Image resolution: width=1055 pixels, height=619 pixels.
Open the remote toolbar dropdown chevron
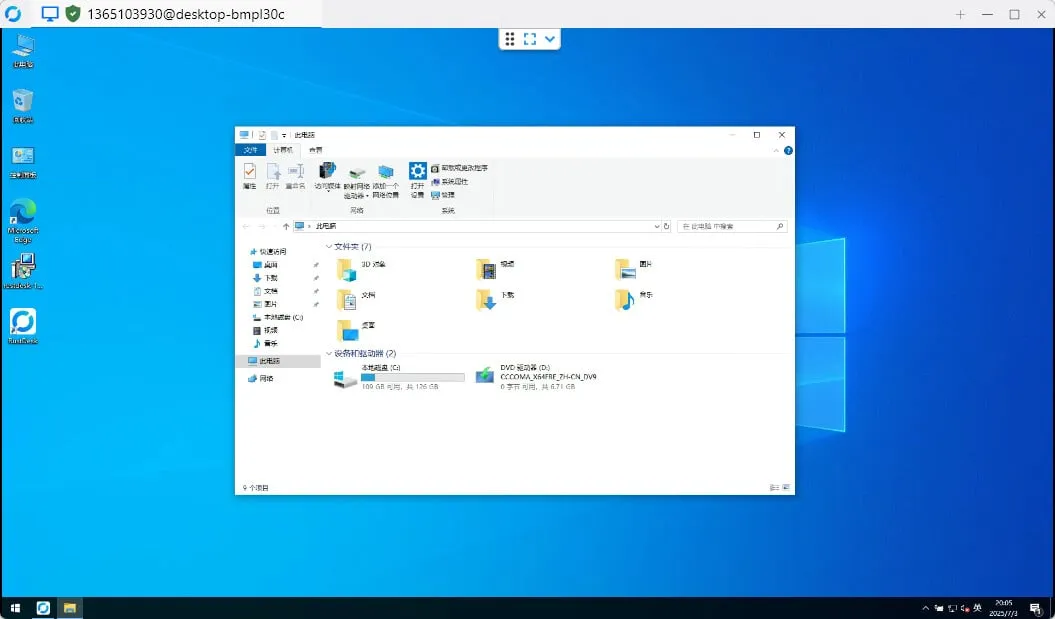[547, 39]
